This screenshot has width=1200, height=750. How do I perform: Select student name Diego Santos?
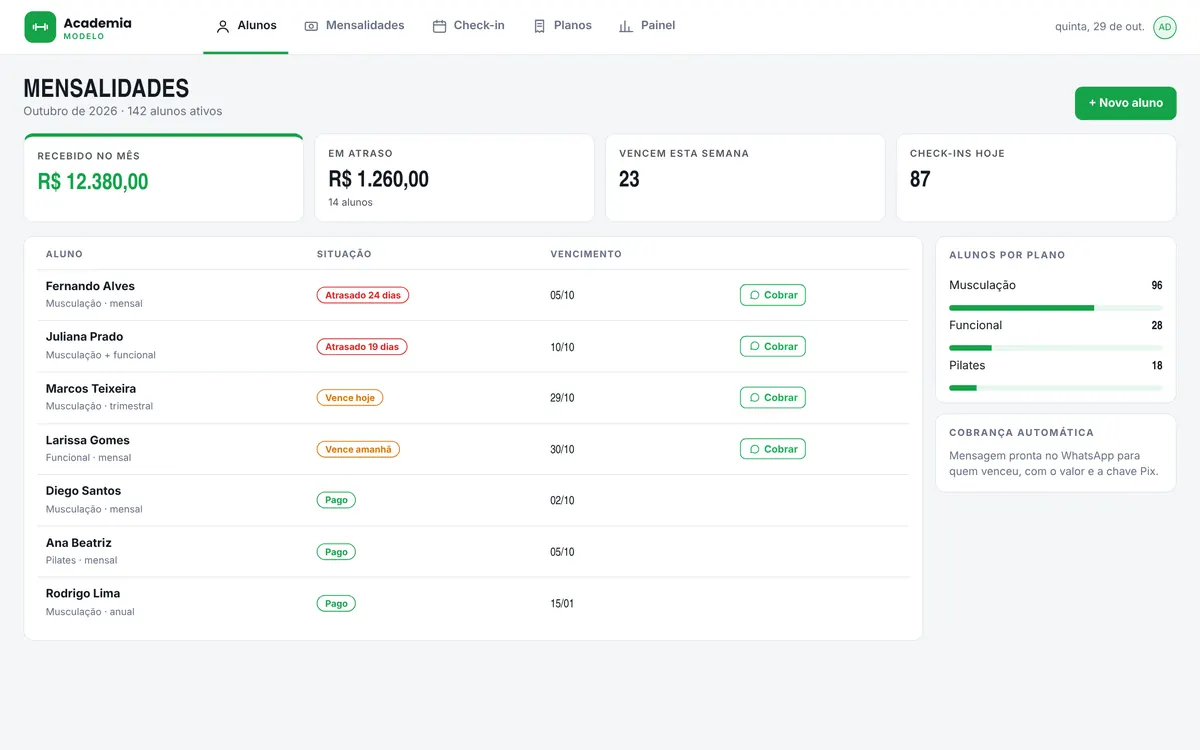pos(84,491)
